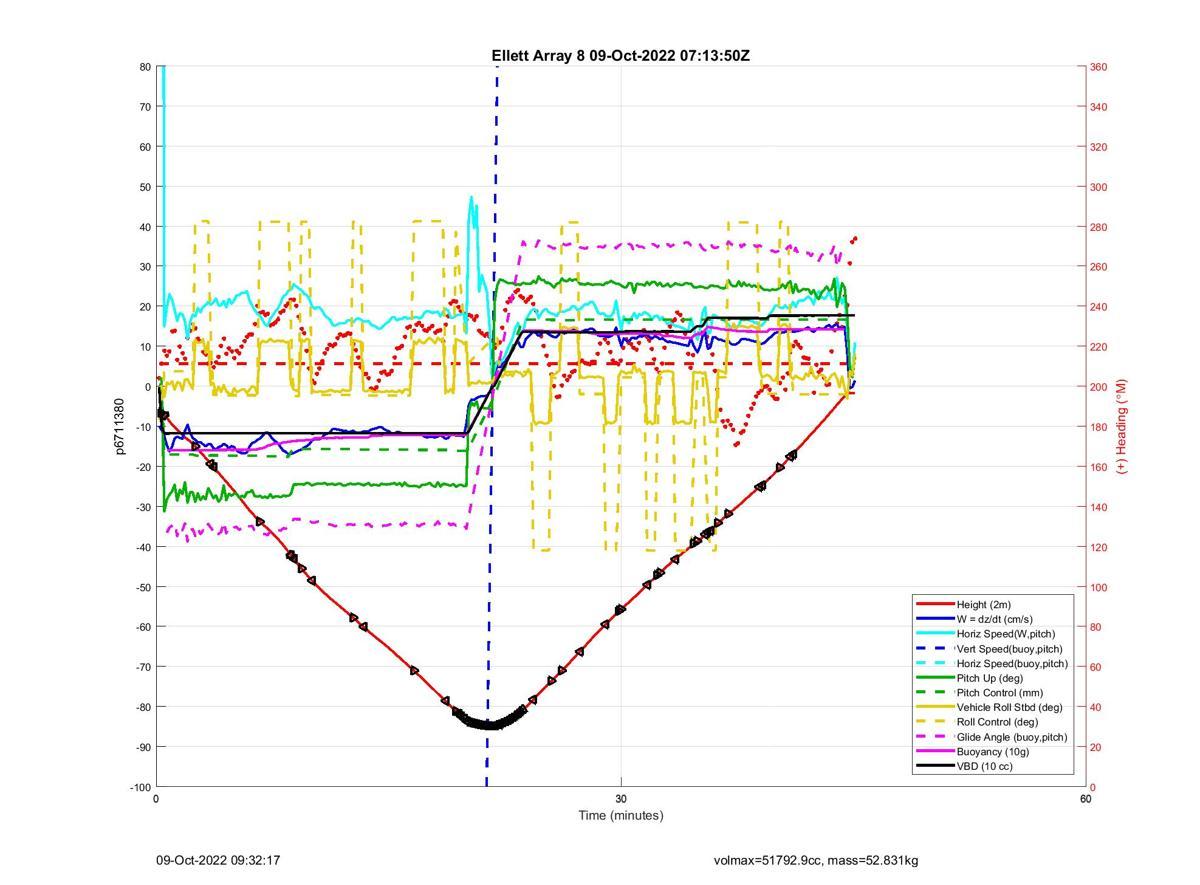Viewport: 1200px width, 885px height.
Task: Click the "Pitch Control (mm)" legend entry
Action: coord(1000,693)
